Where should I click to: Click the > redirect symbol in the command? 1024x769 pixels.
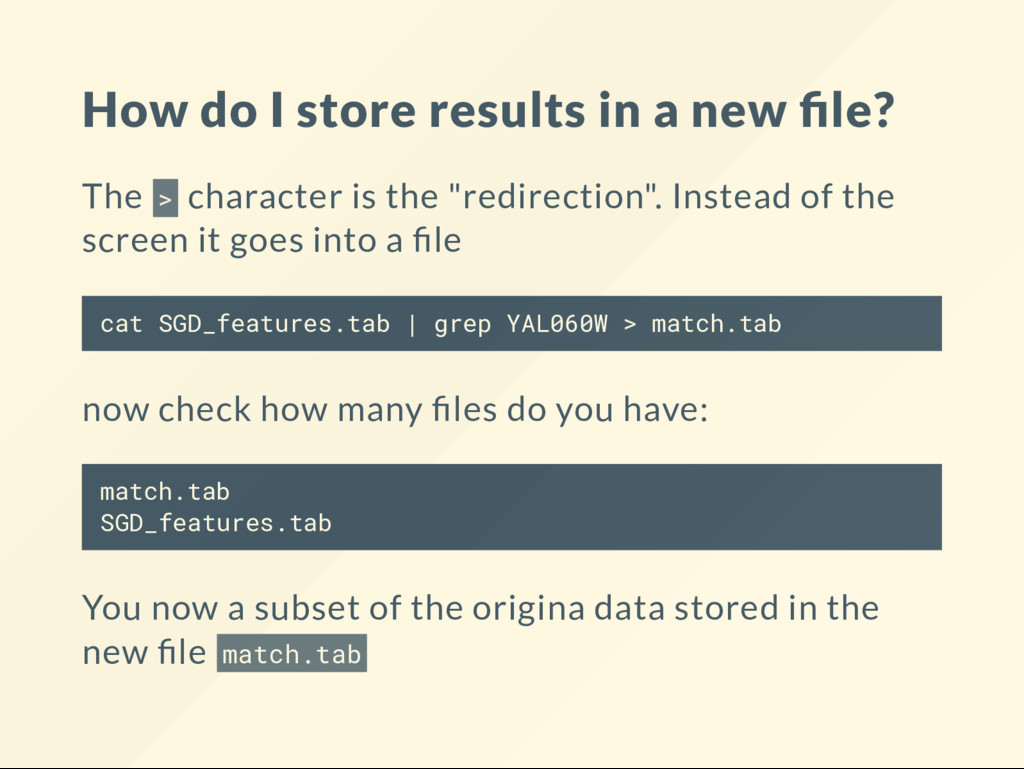pos(630,324)
